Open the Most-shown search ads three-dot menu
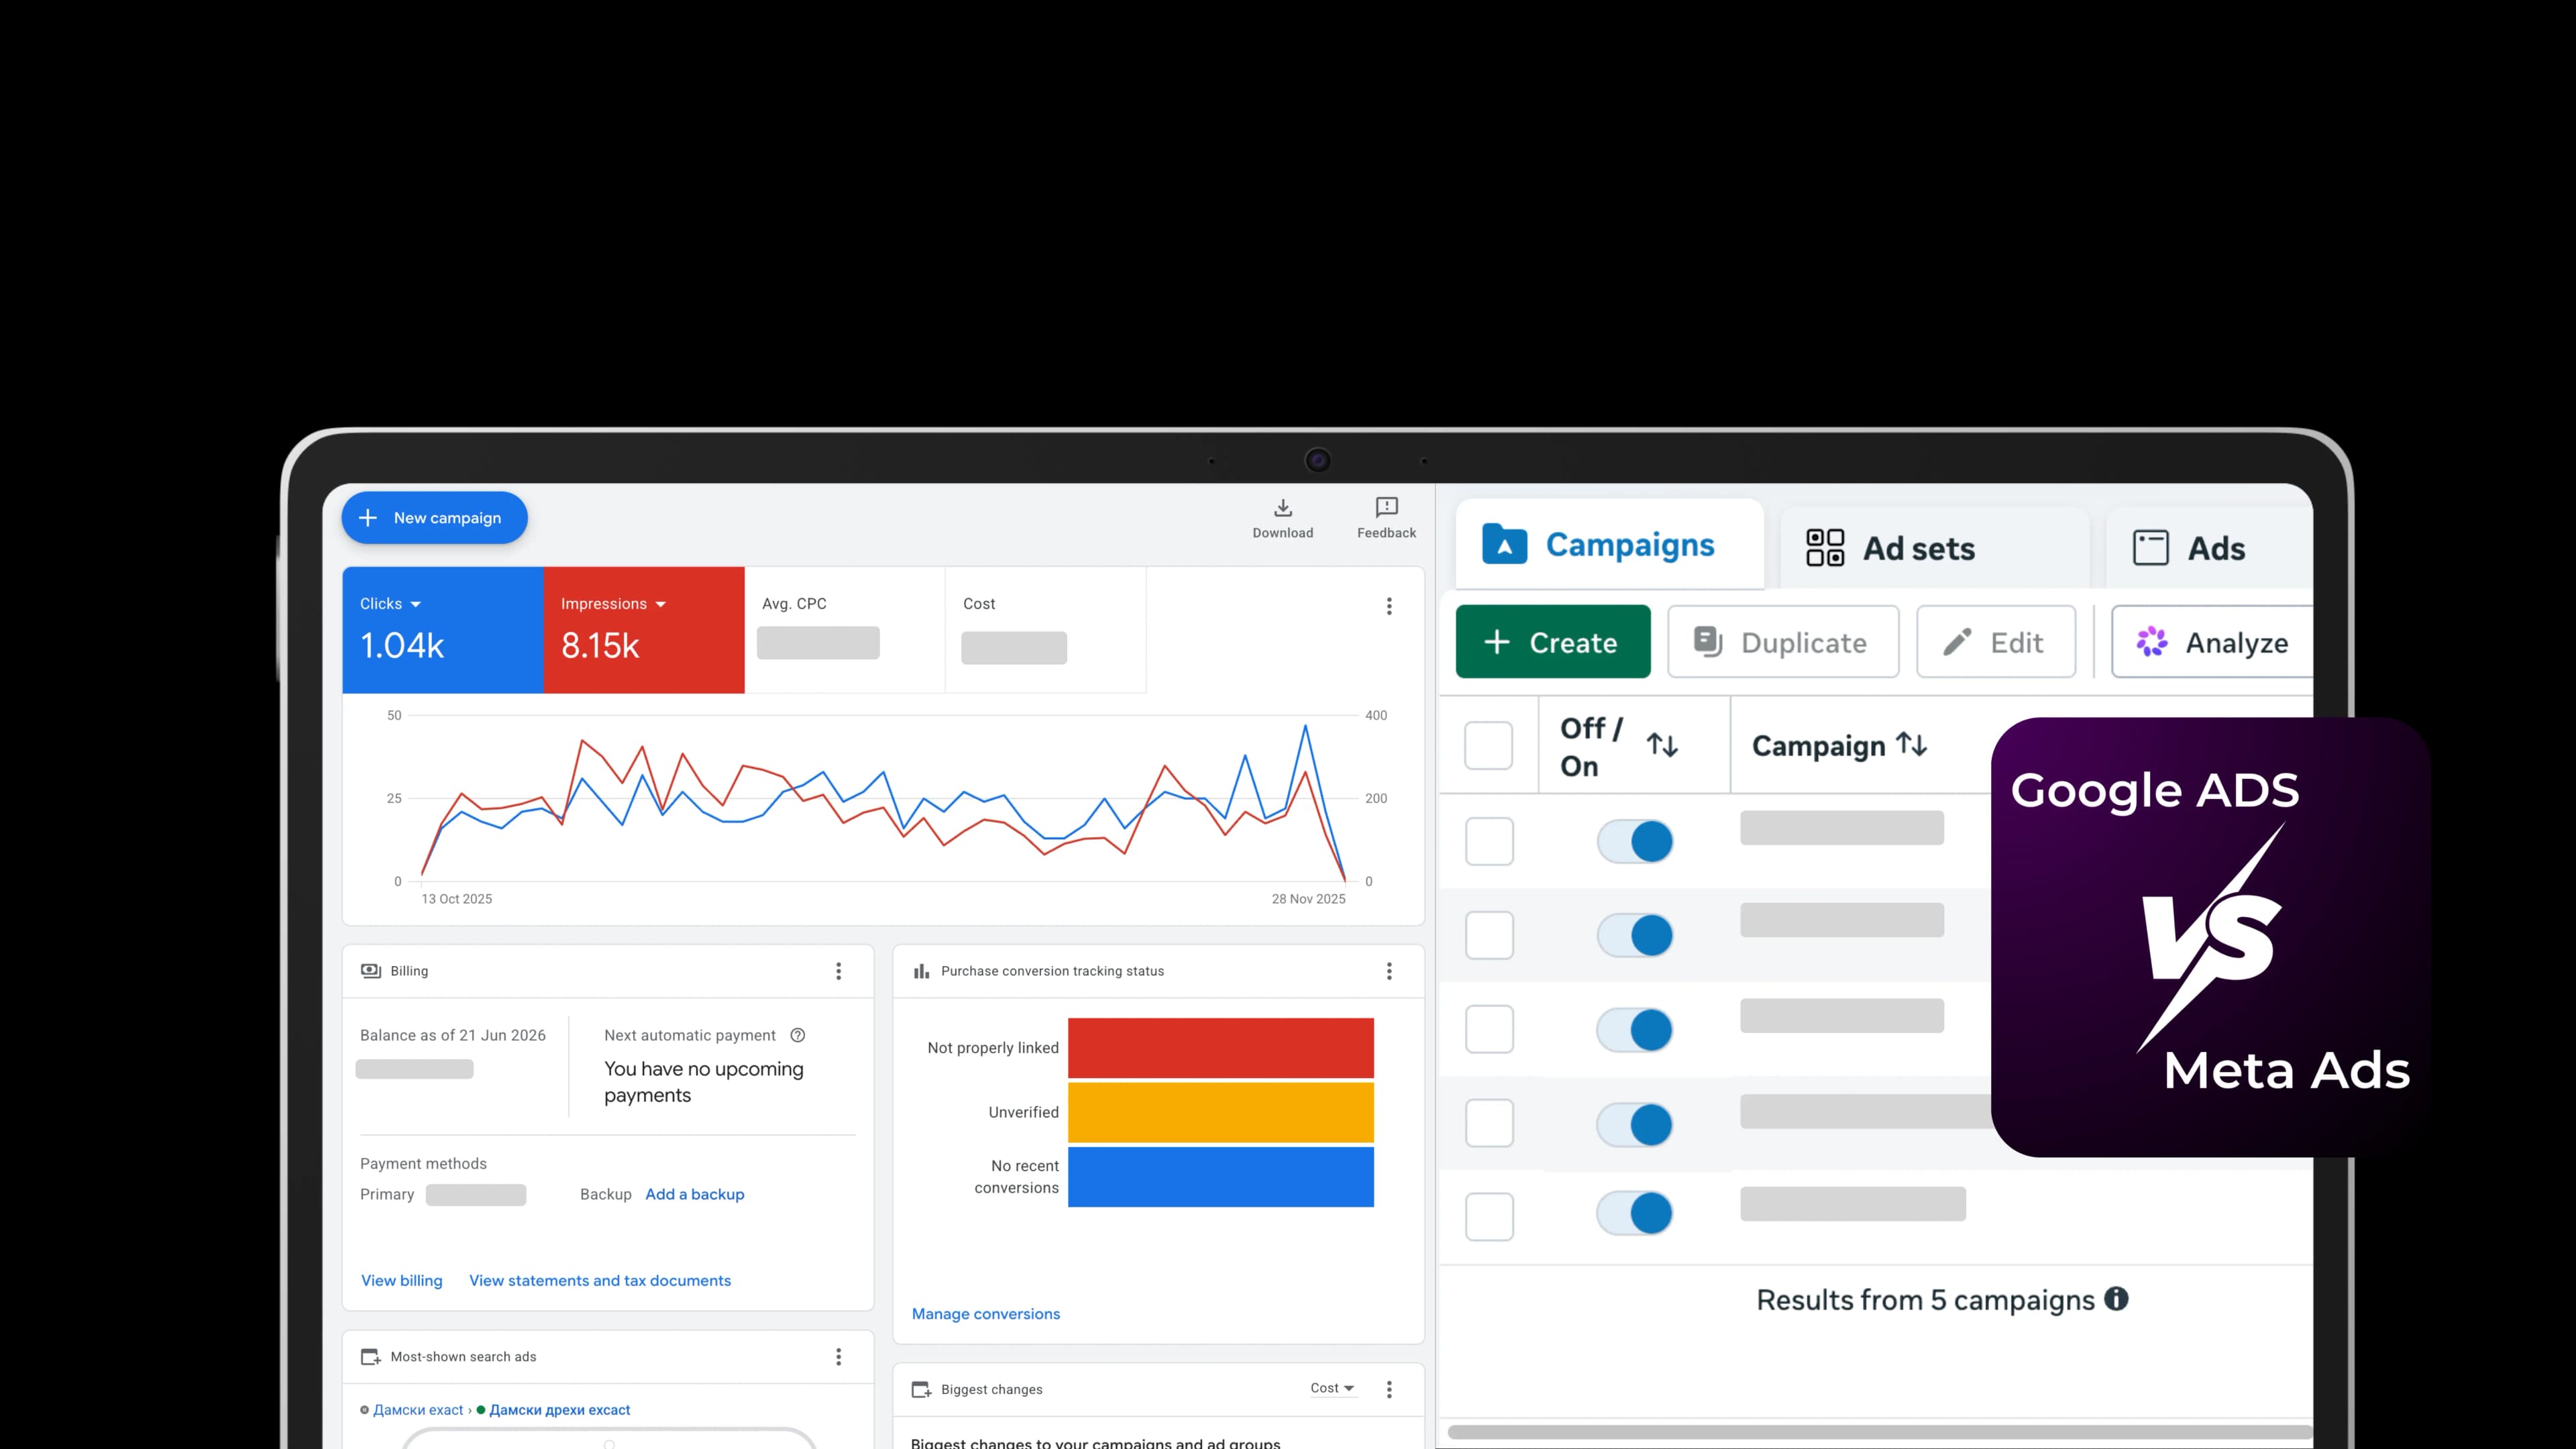The height and width of the screenshot is (1449, 2576). pyautogui.click(x=838, y=1357)
